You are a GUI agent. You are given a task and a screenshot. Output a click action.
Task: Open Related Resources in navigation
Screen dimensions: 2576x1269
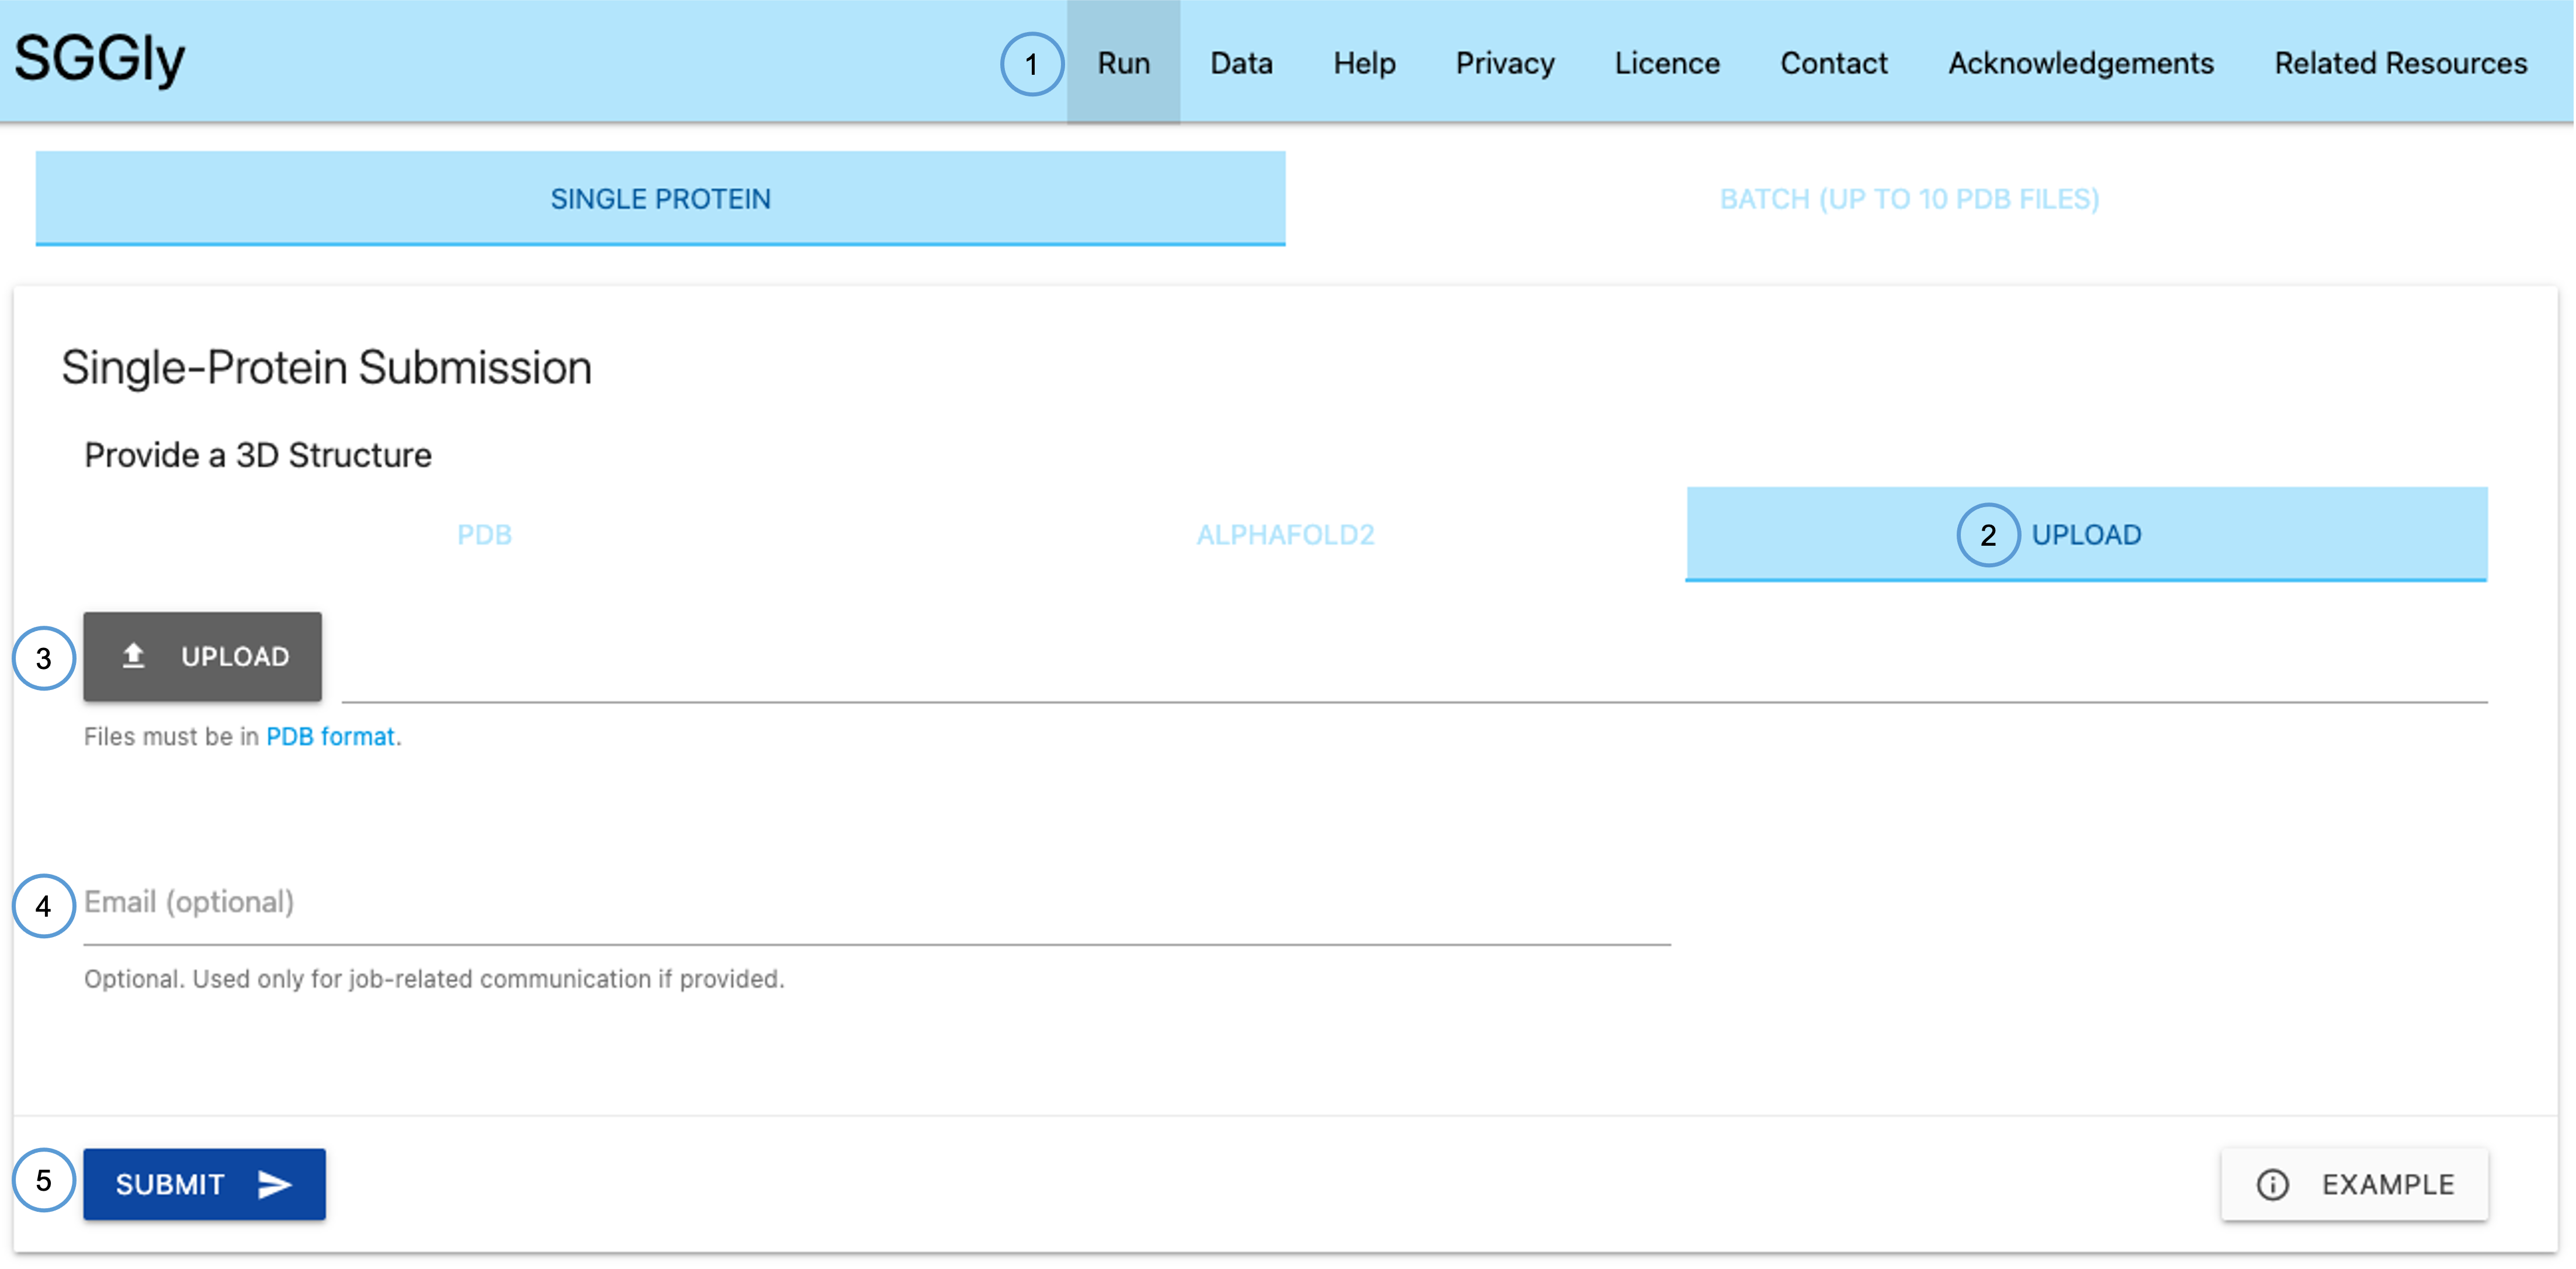point(2400,63)
